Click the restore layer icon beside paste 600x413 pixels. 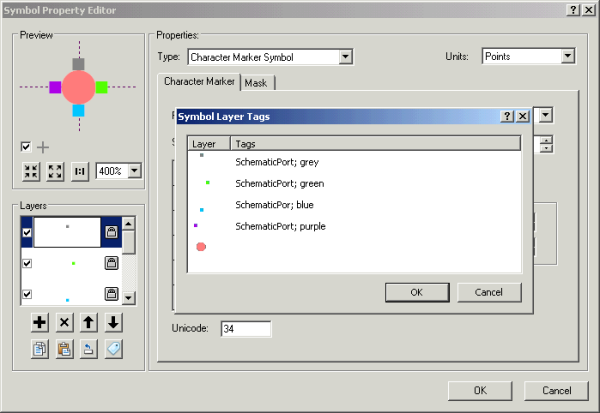89,349
